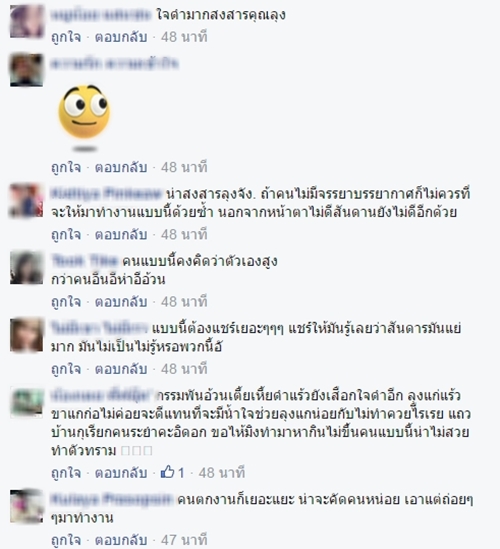
Task: Click the thumbs-up like count icon
Action: pos(167,472)
